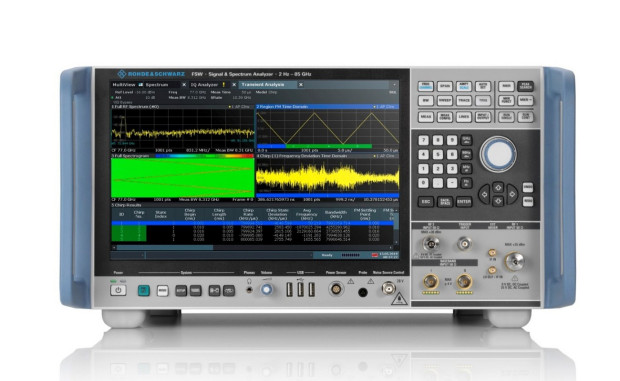Tap the BW hardkey
Screen dimensions: 620x381
click(x=426, y=101)
